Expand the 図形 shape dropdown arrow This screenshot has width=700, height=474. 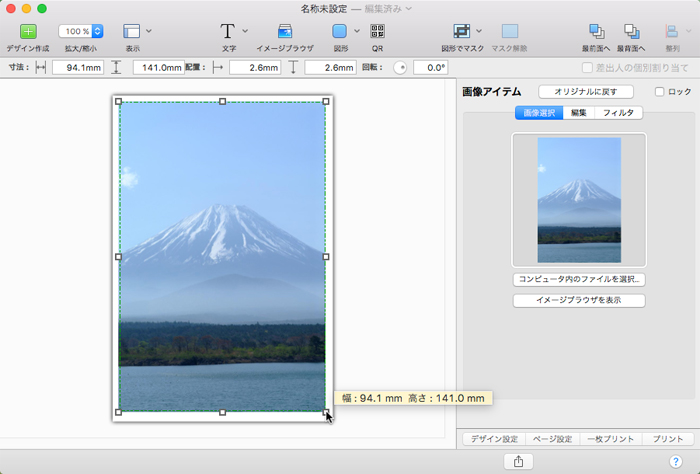pyautogui.click(x=357, y=31)
